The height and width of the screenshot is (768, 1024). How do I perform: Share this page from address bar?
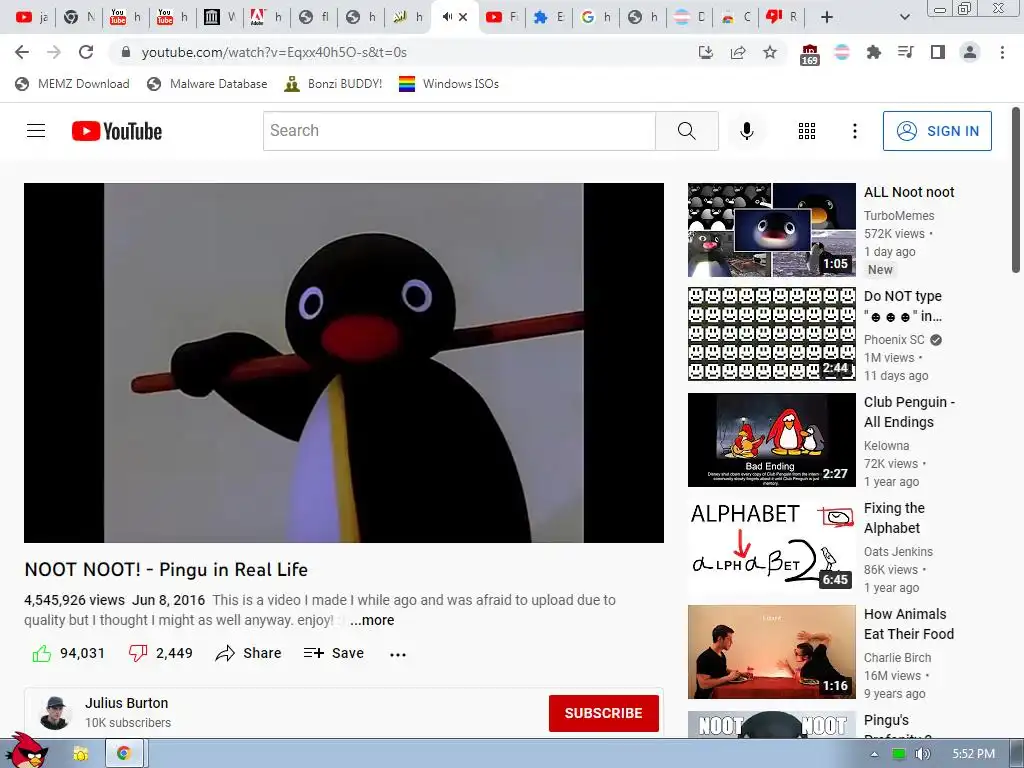coord(738,52)
